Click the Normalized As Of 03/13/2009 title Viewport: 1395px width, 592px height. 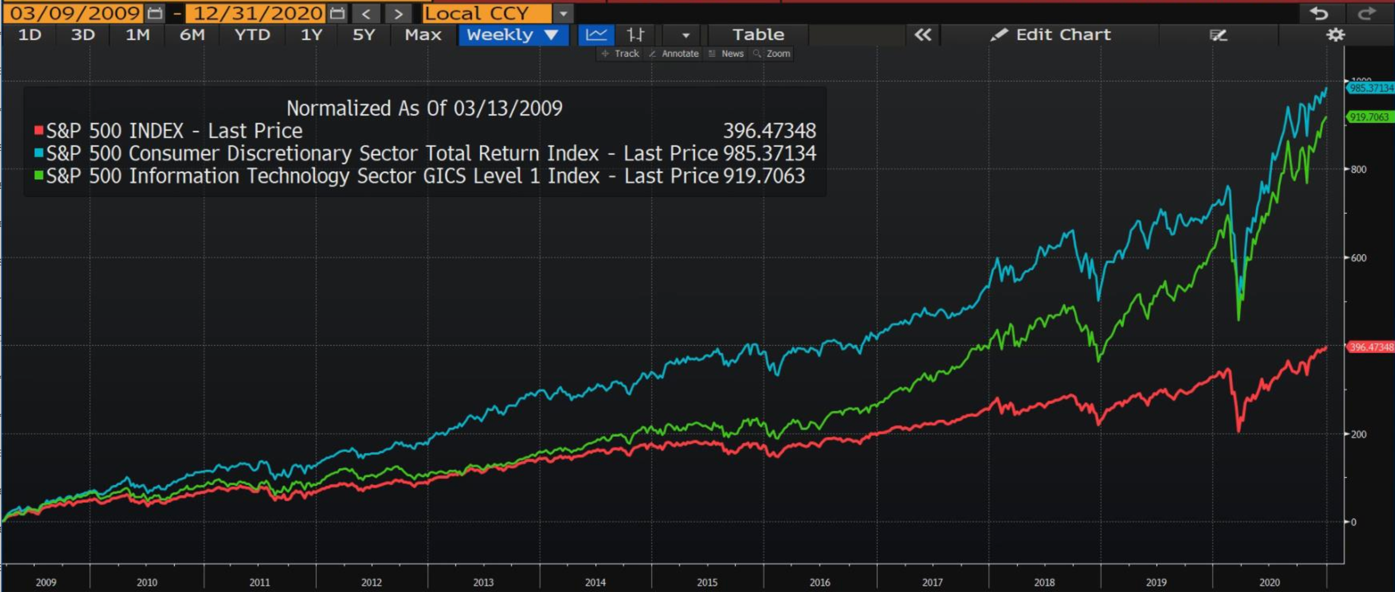click(x=425, y=108)
